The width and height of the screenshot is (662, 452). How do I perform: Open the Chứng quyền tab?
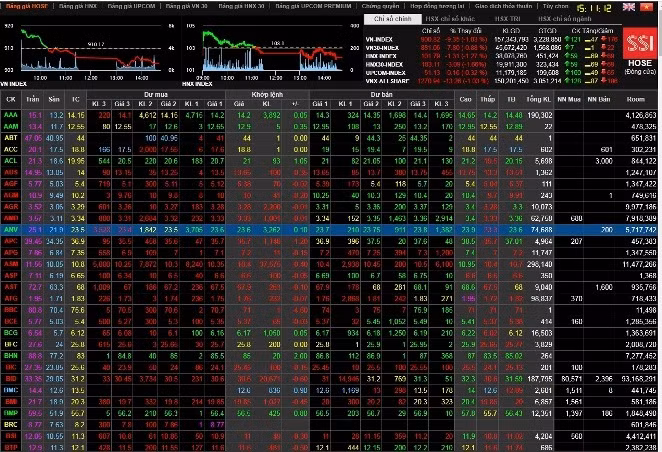380,6
